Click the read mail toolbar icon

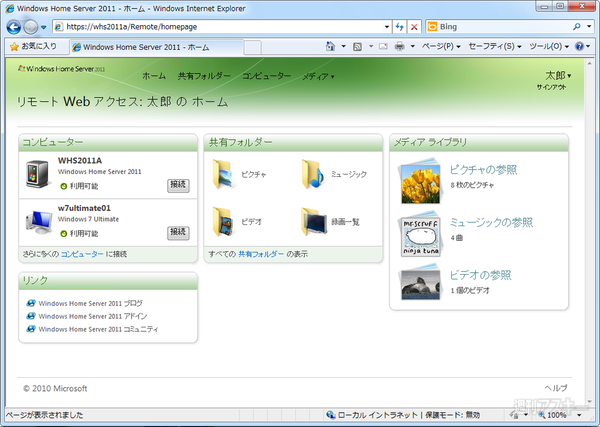tap(383, 46)
